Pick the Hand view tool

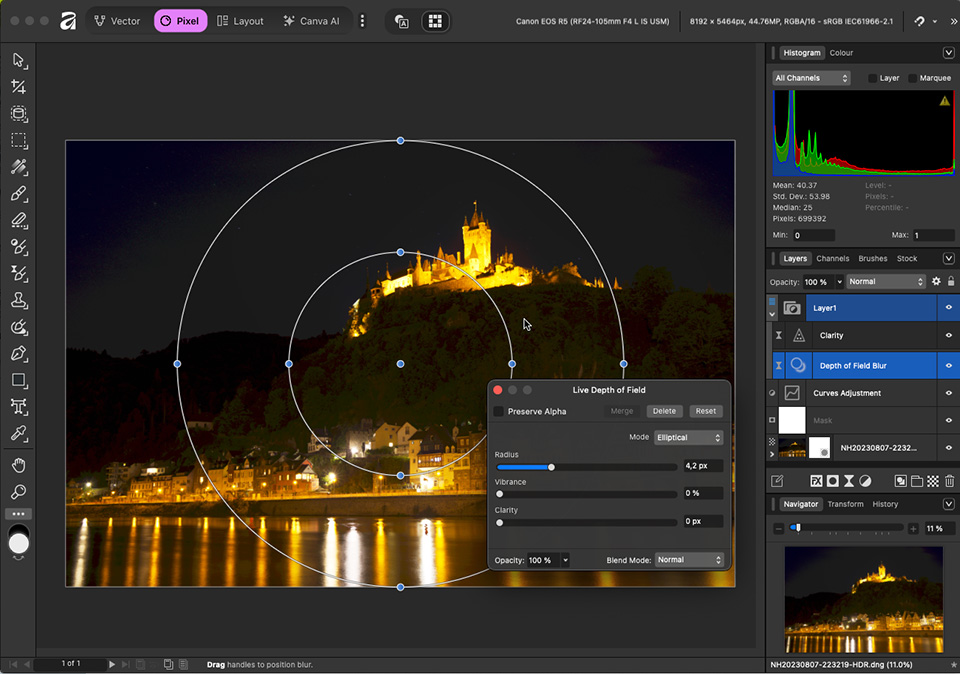pos(18,465)
